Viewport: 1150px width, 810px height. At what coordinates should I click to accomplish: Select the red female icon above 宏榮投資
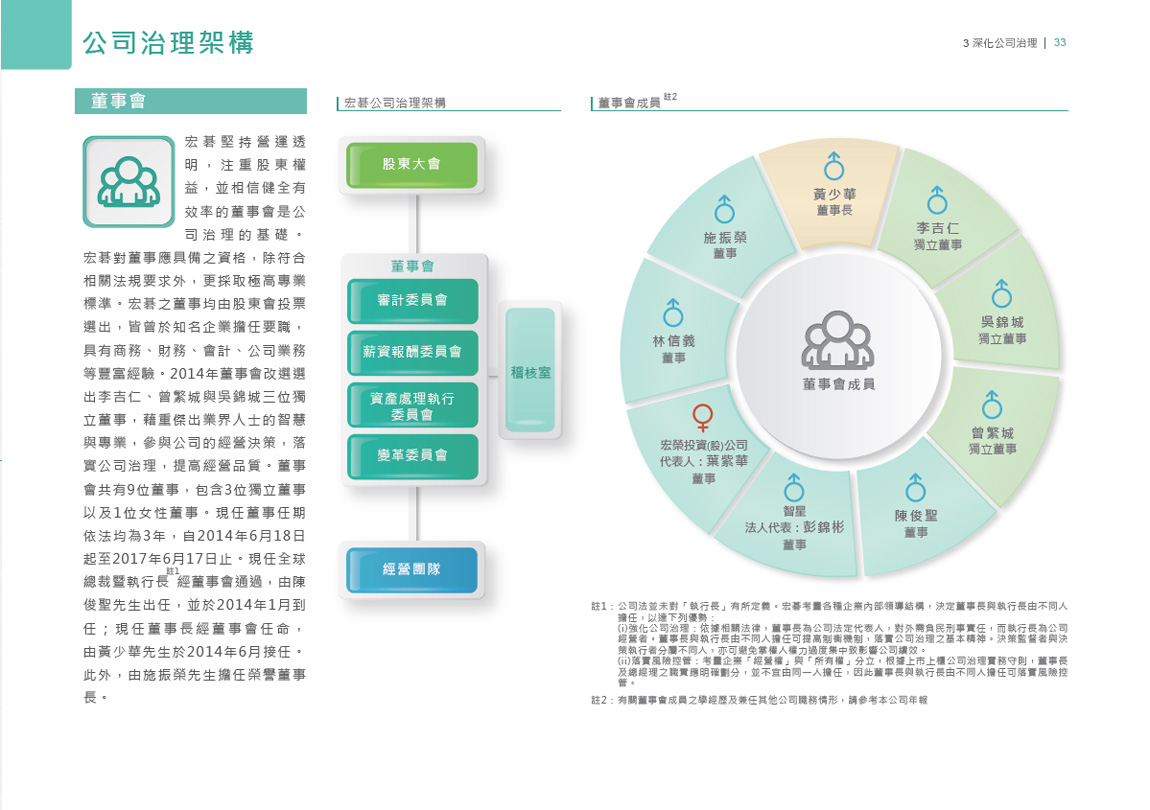(703, 417)
